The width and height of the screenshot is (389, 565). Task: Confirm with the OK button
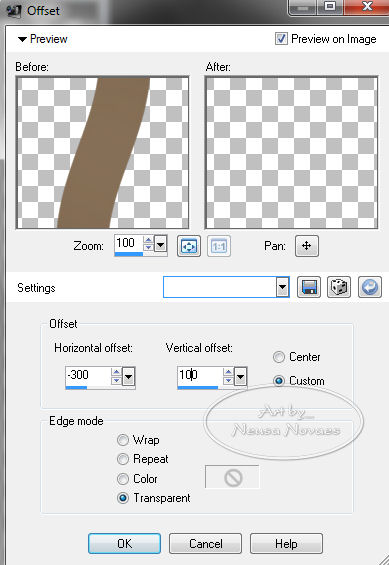click(124, 543)
